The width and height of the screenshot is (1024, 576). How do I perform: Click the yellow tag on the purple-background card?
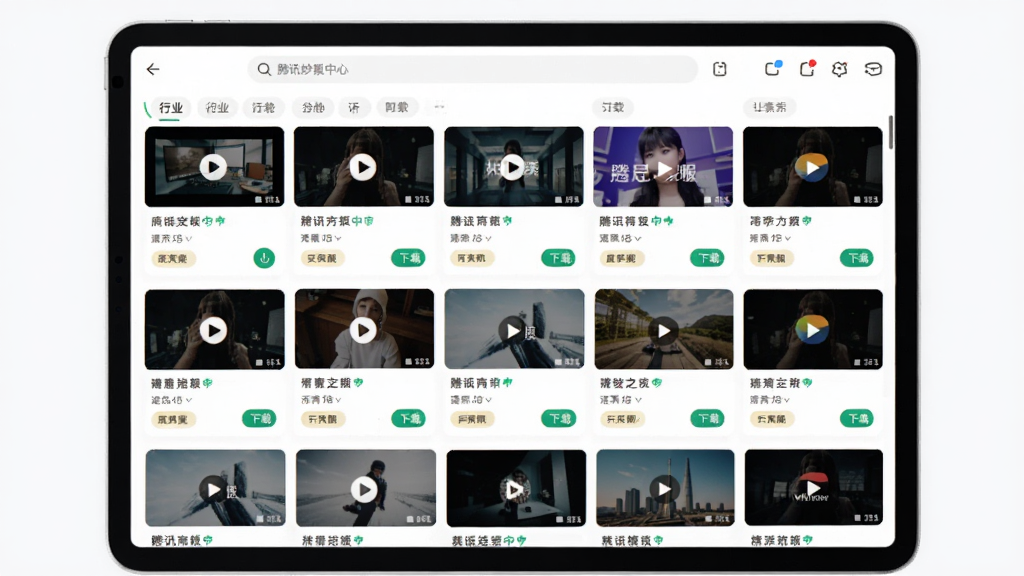tap(621, 258)
